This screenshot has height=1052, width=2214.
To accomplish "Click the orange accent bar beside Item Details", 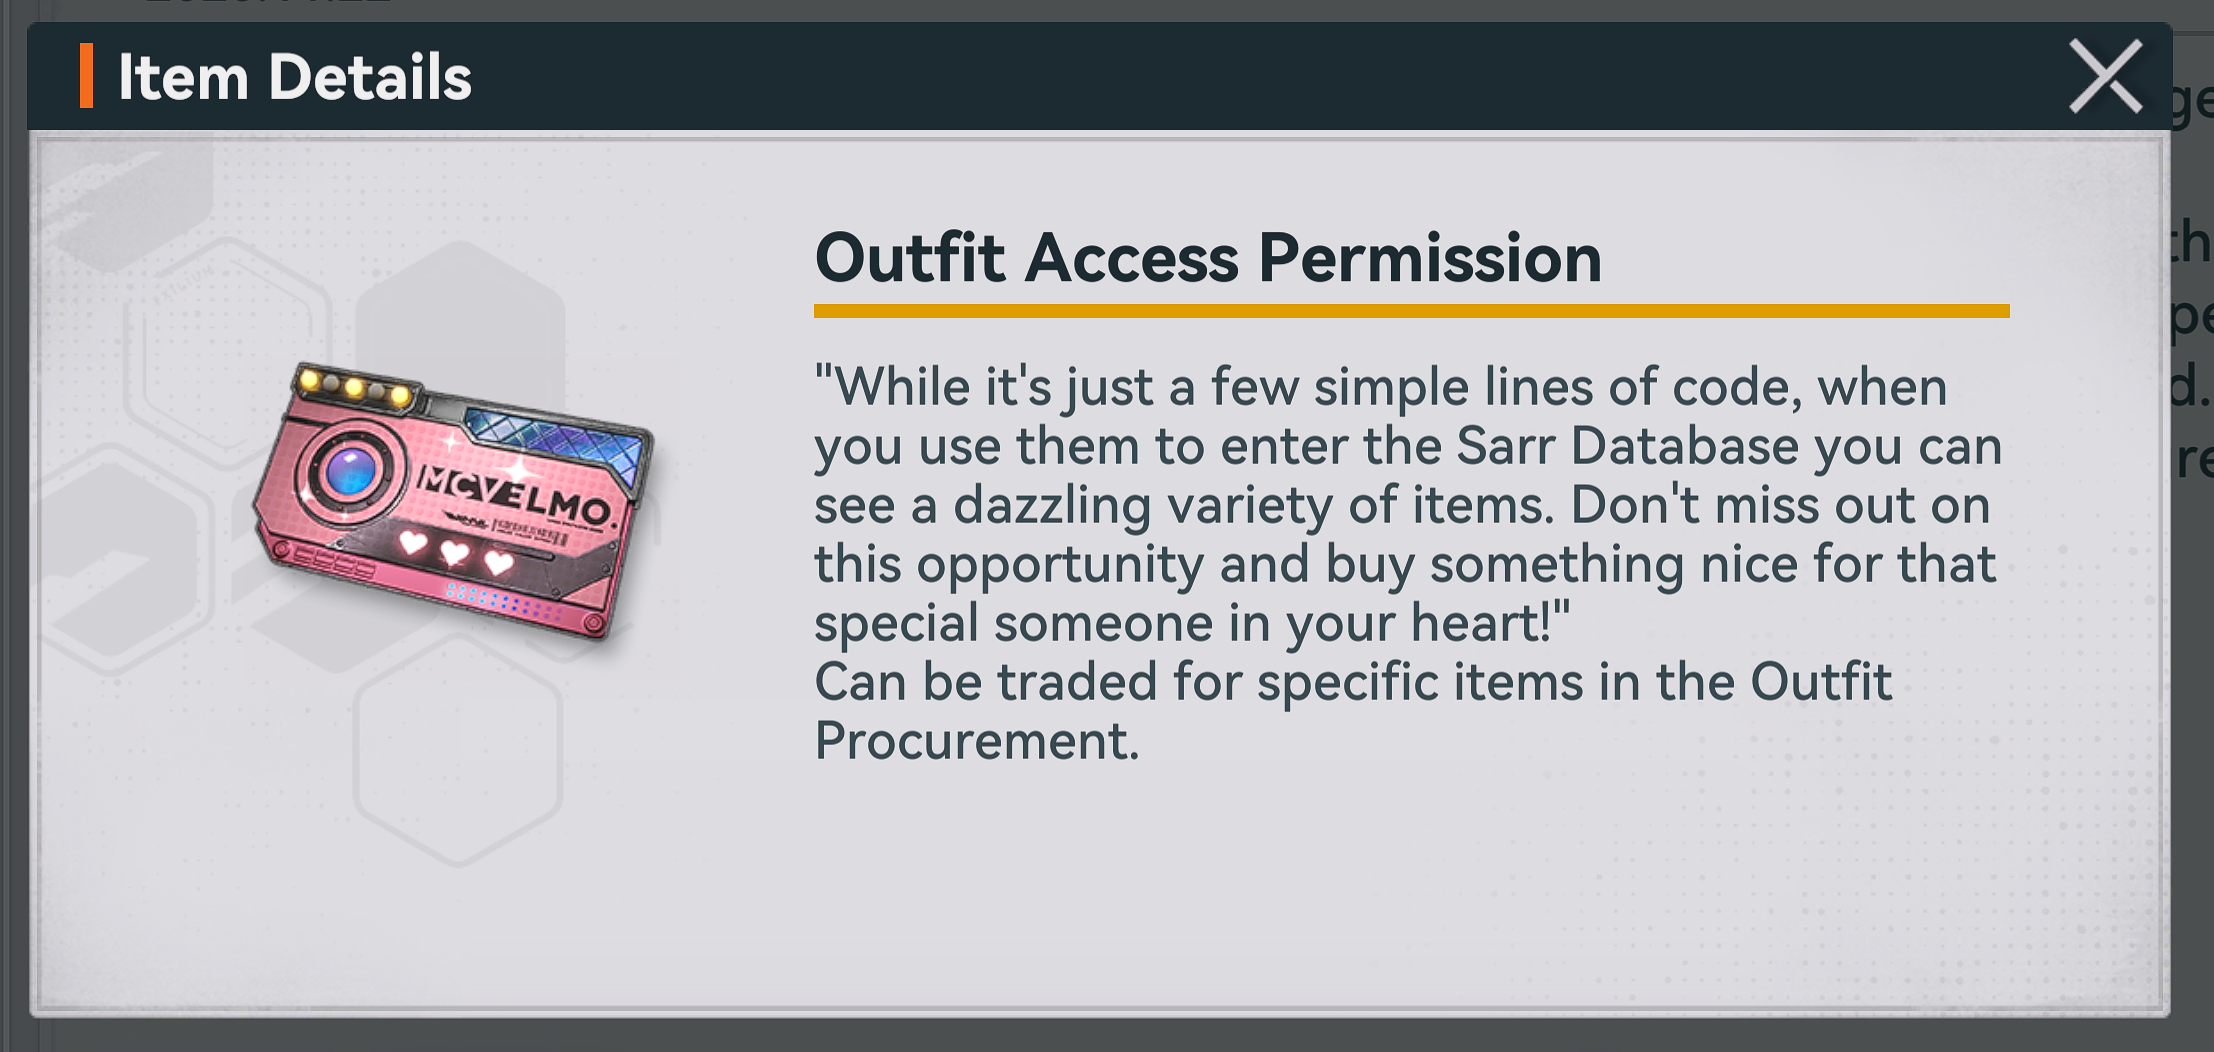I will 87,76.
